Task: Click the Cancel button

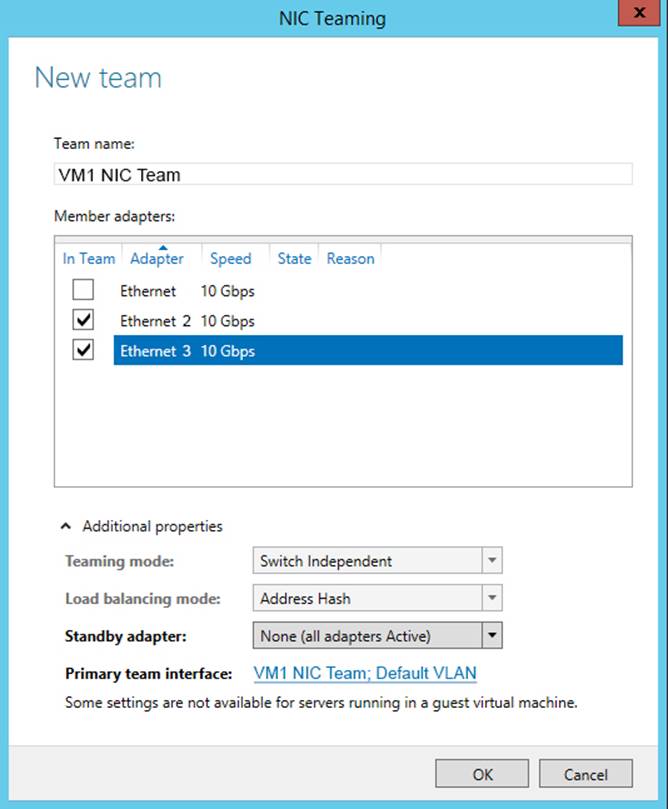Action: point(586,774)
